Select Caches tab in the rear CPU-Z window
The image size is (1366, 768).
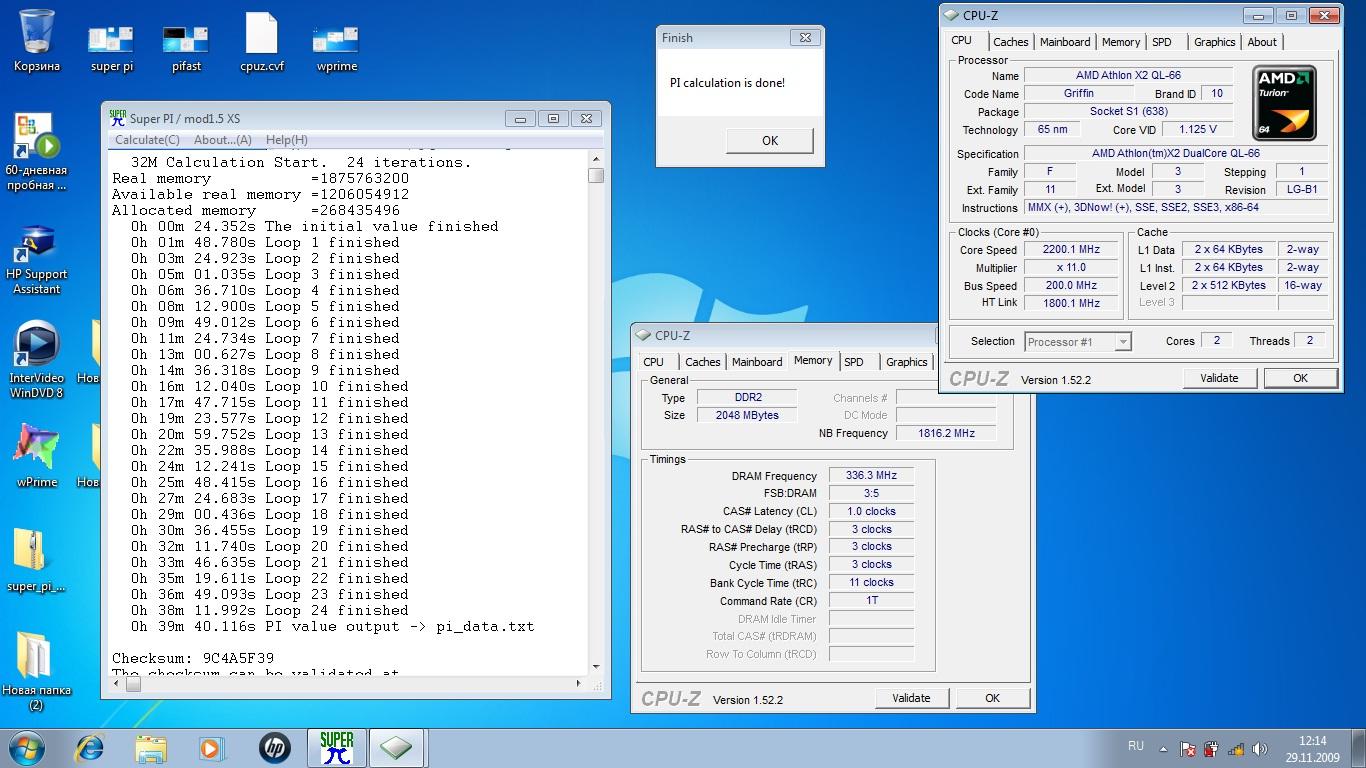702,362
